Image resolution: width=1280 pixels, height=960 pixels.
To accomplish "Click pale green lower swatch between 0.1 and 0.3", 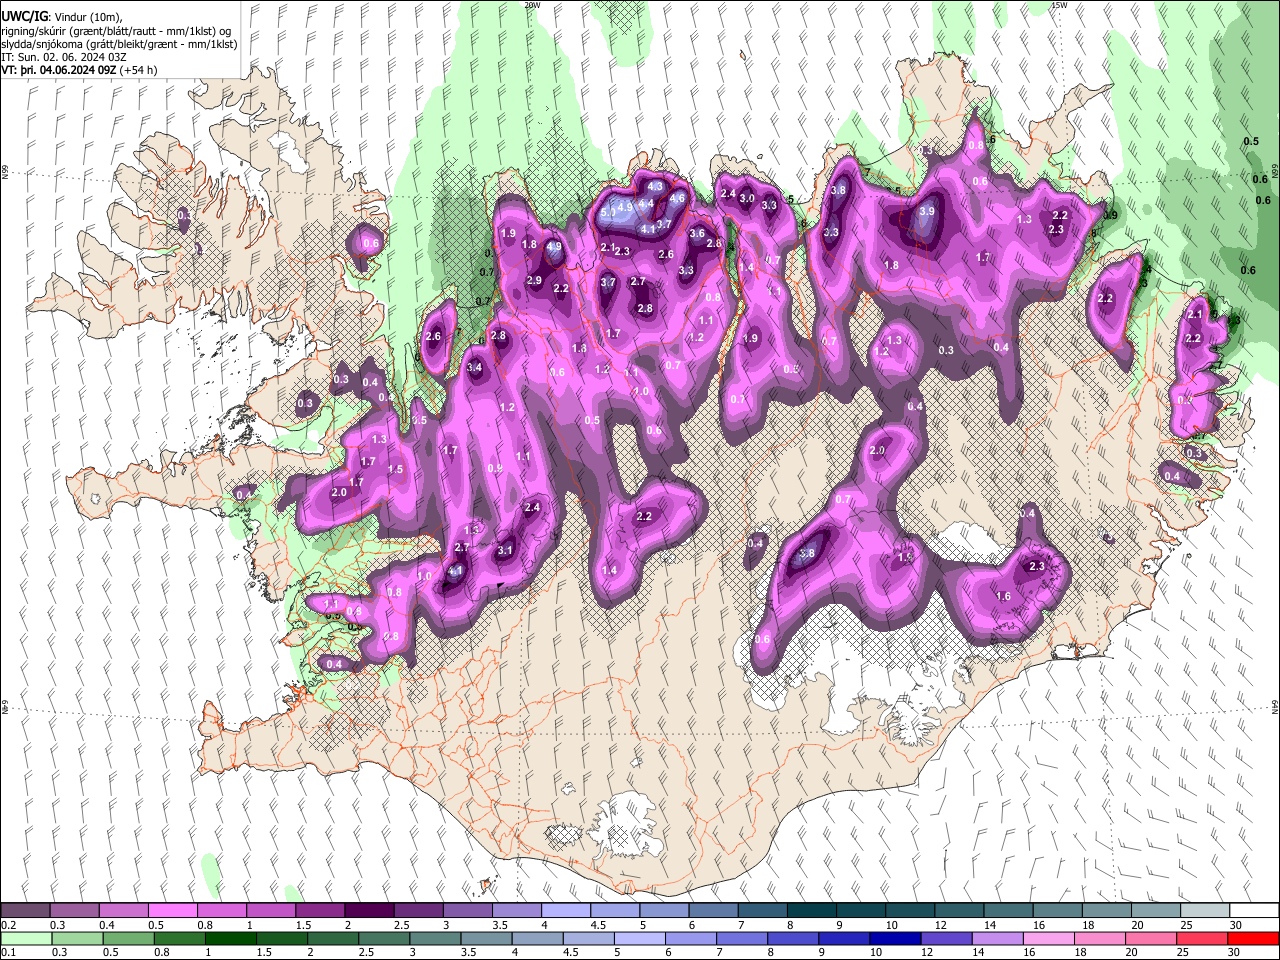I will (x=26, y=938).
